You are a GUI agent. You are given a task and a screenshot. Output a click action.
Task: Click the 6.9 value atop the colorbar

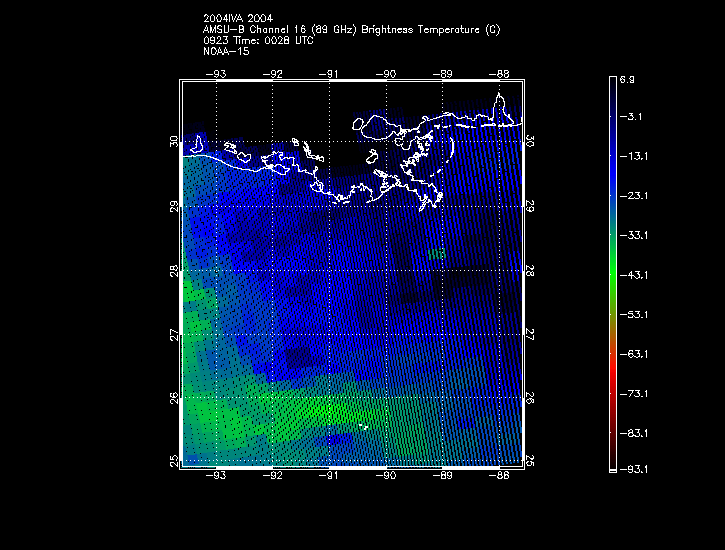pyautogui.click(x=627, y=80)
